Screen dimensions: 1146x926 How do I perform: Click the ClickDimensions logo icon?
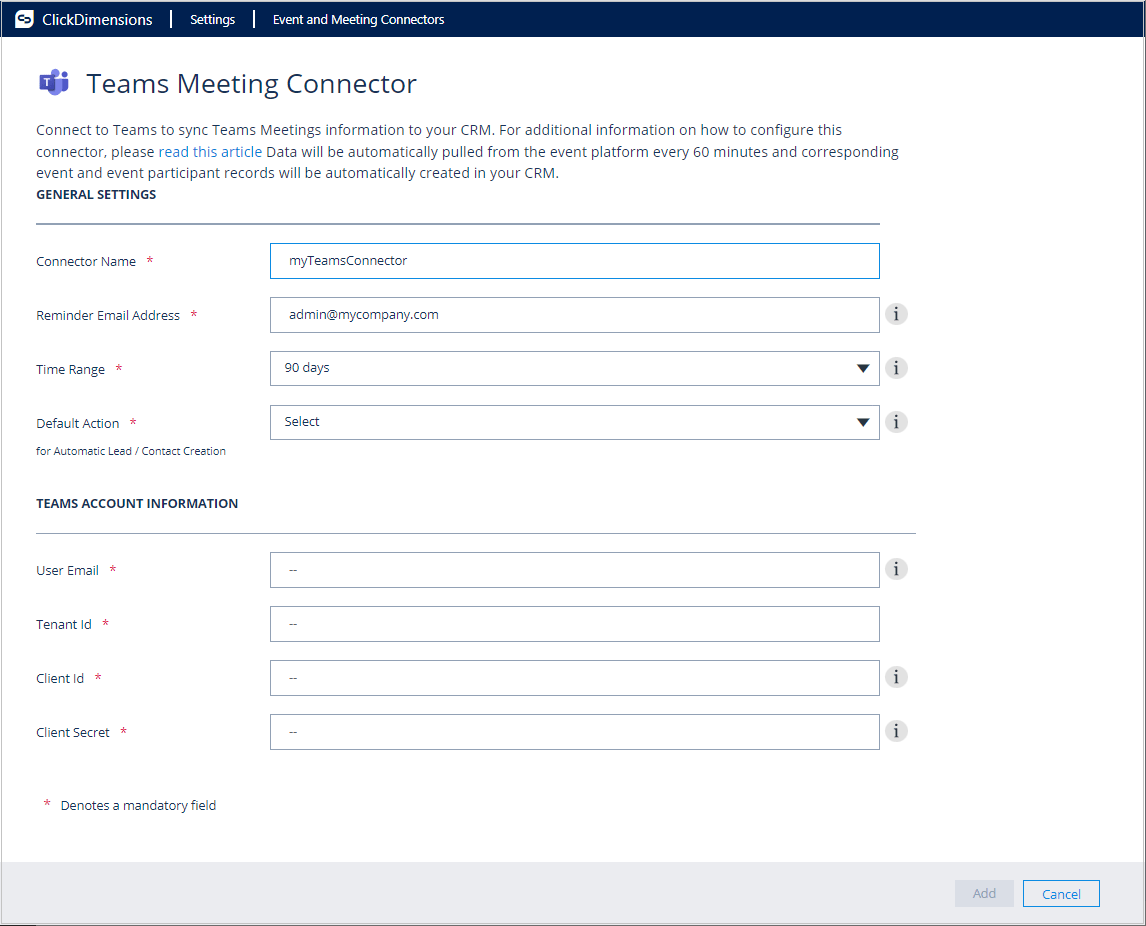pyautogui.click(x=23, y=19)
